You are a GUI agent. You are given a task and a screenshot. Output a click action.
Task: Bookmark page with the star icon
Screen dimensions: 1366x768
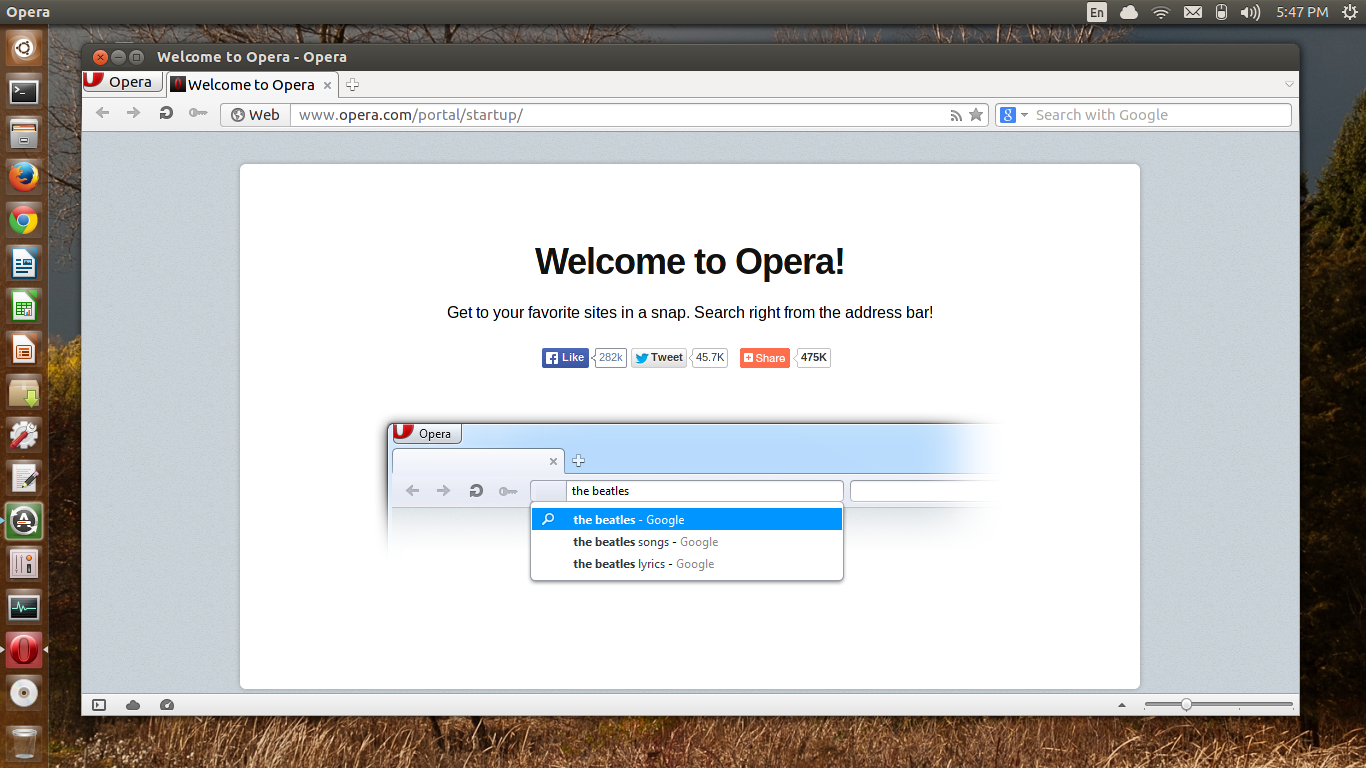[976, 115]
